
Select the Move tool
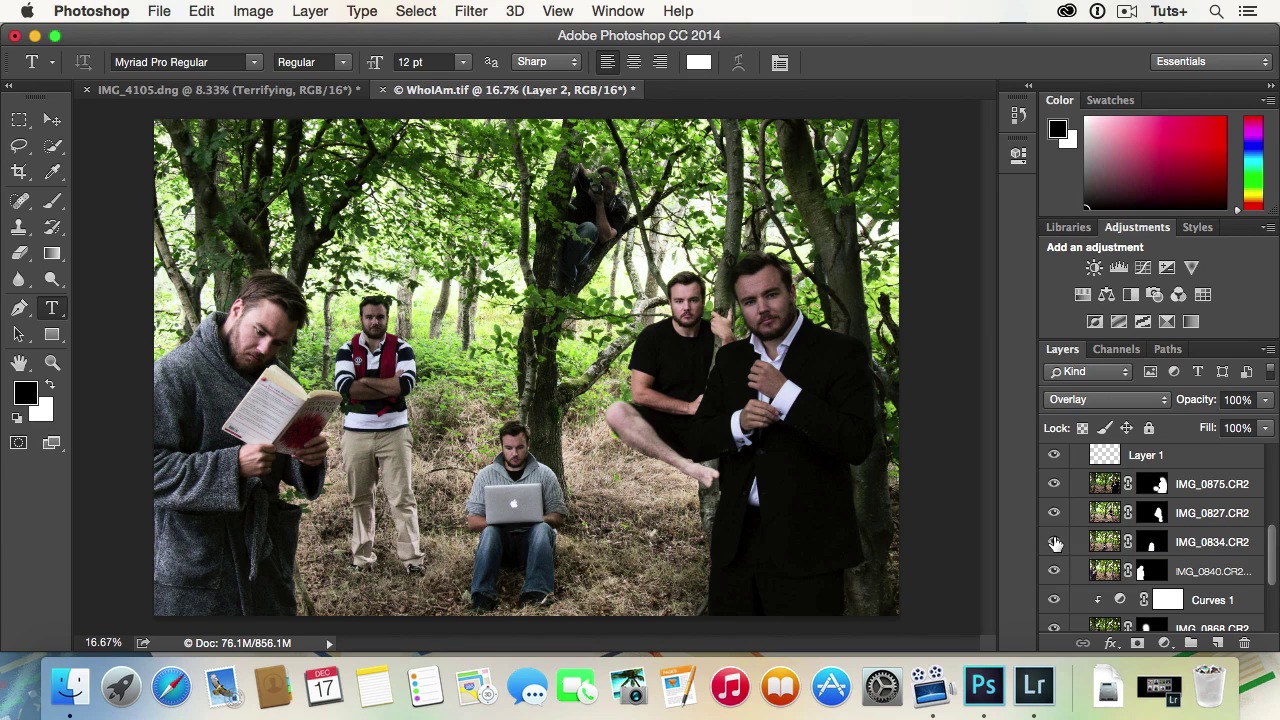[52, 120]
